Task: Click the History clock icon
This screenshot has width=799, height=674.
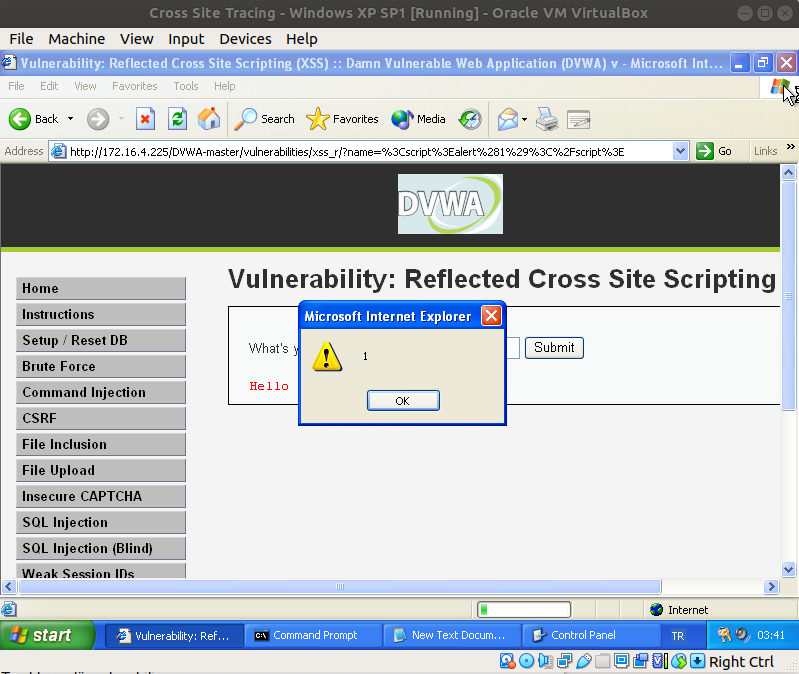Action: click(x=470, y=119)
